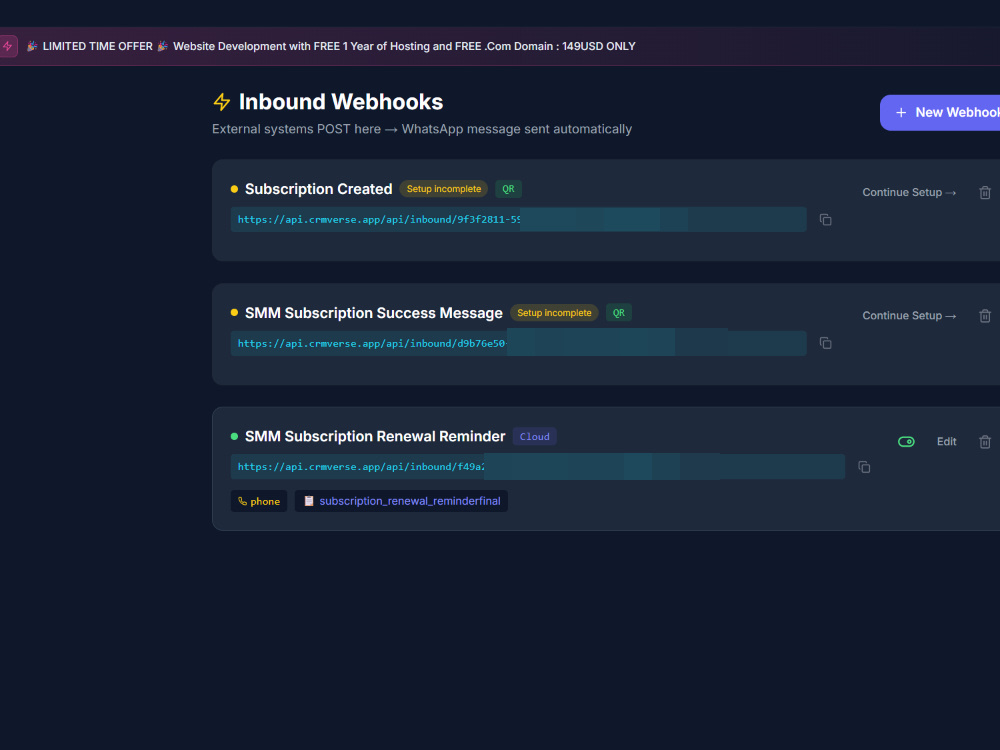Continue Setup for SMM Subscription Success Message
The height and width of the screenshot is (750, 1000).
pyautogui.click(x=909, y=316)
